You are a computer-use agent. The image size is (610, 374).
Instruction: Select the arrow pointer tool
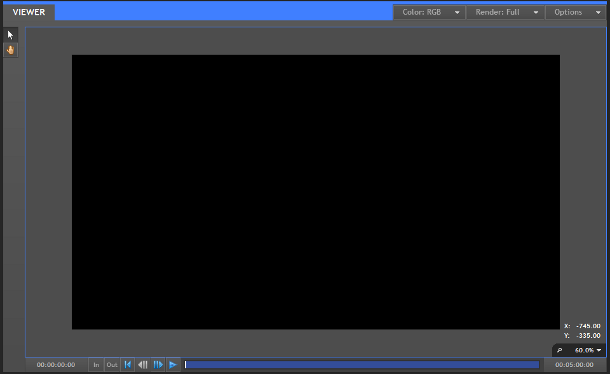(11, 35)
